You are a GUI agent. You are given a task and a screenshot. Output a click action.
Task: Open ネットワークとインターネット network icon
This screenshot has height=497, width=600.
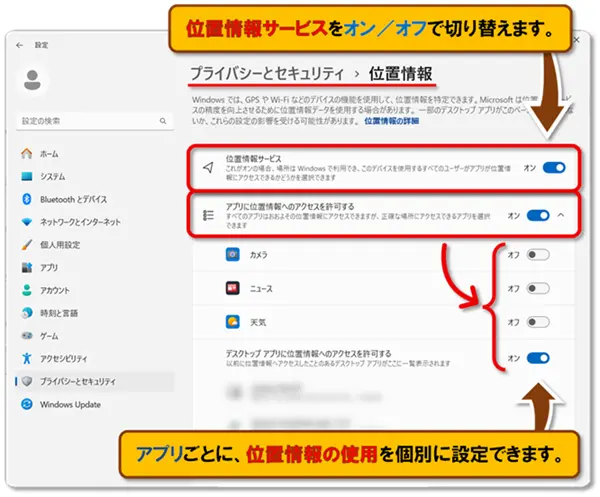click(27, 222)
